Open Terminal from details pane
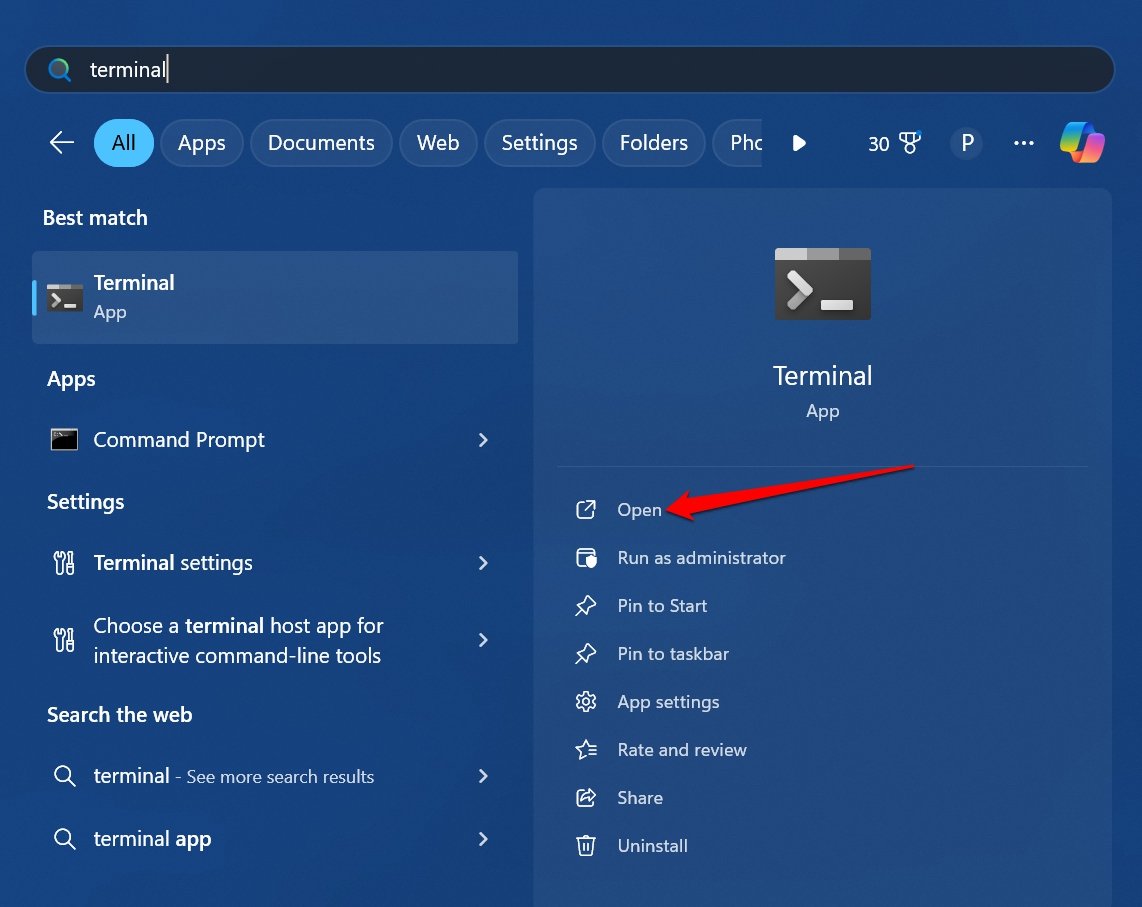The image size is (1142, 907). point(639,510)
